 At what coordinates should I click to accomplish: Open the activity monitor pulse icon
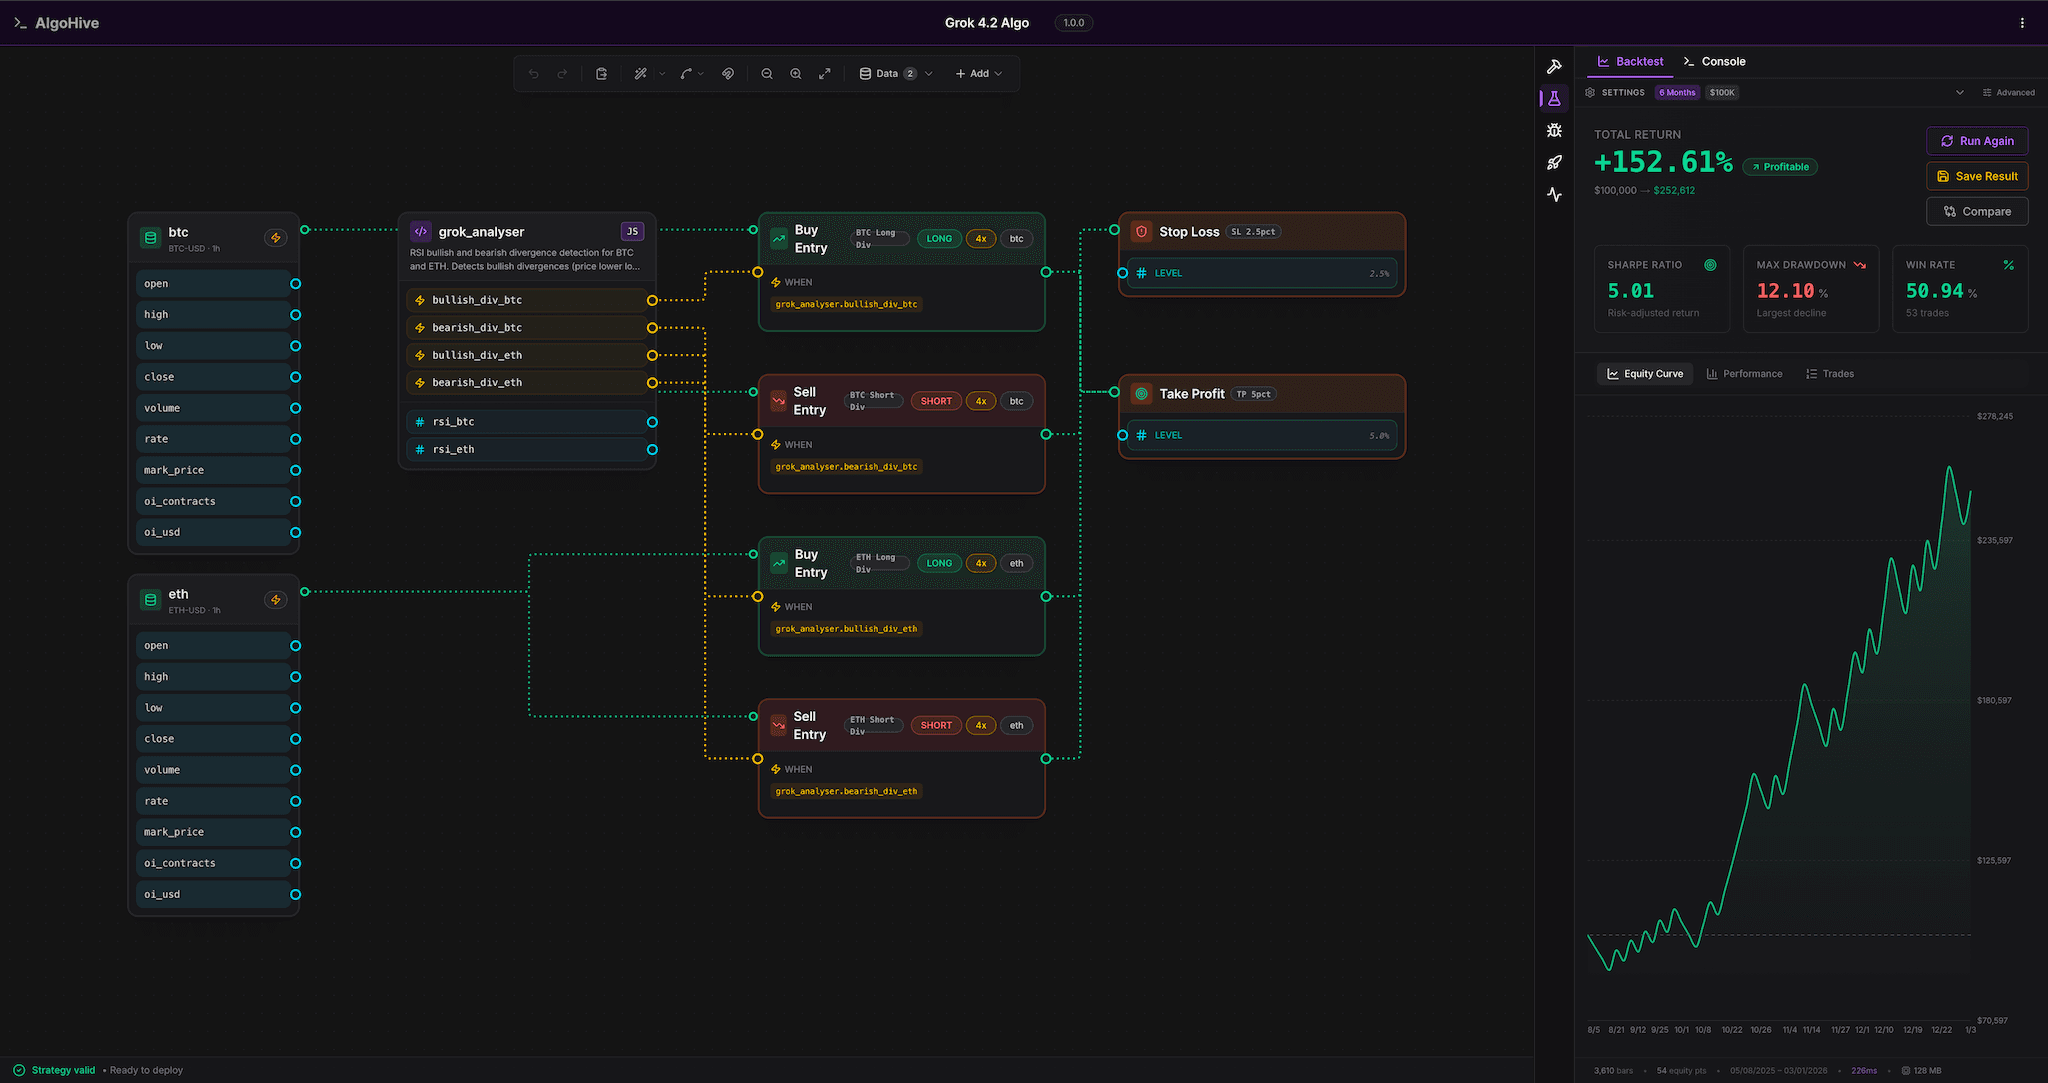point(1554,195)
